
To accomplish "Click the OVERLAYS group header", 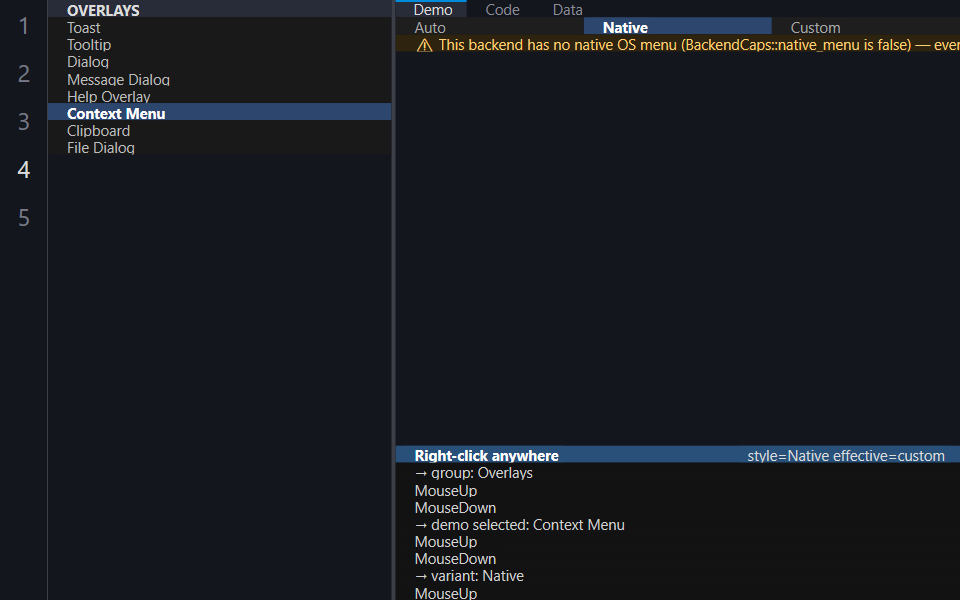I will [219, 10].
